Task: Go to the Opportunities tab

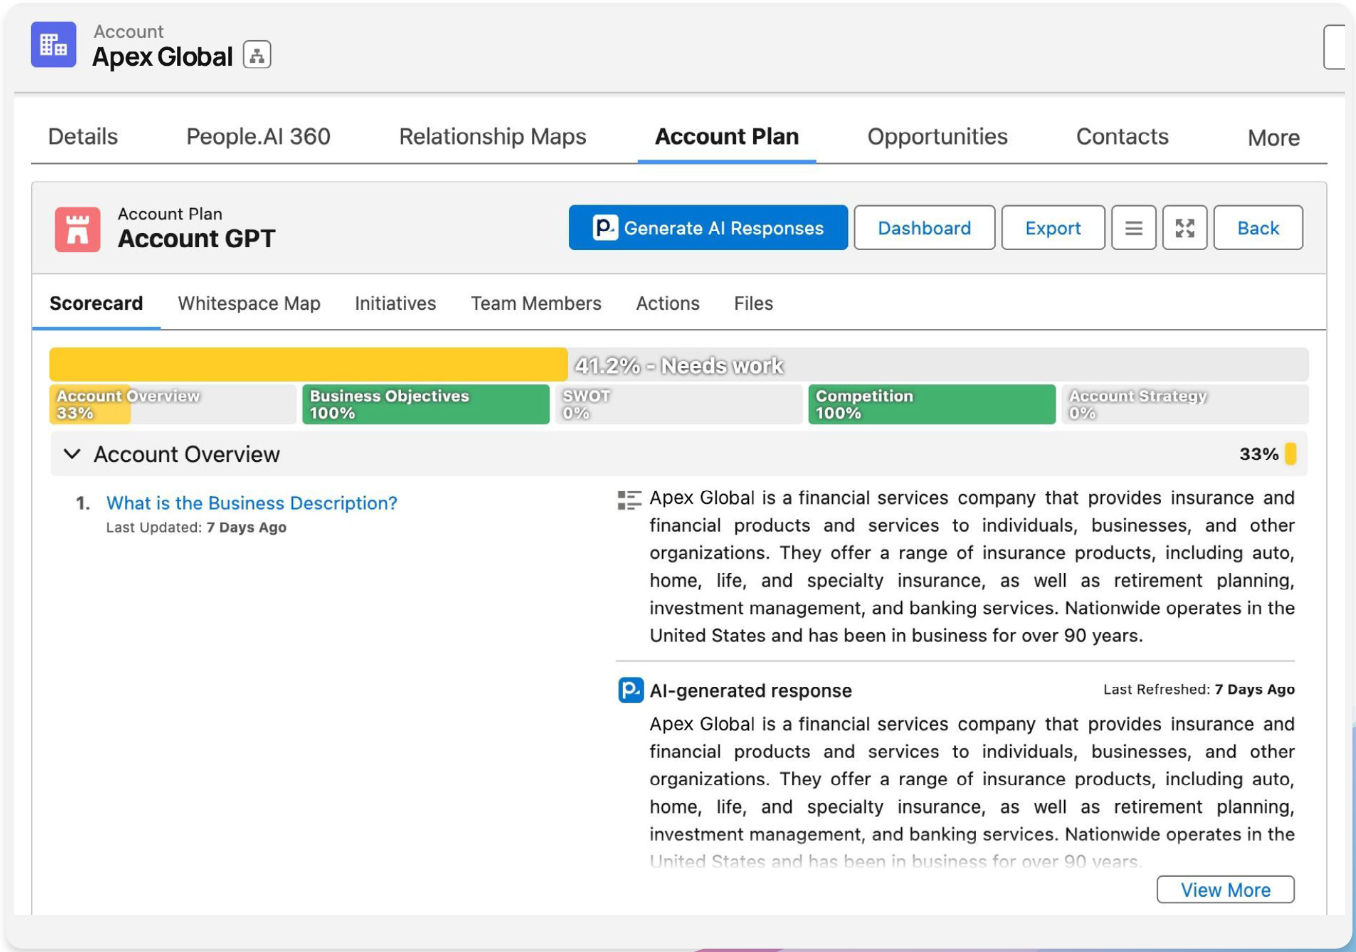Action: [x=937, y=137]
